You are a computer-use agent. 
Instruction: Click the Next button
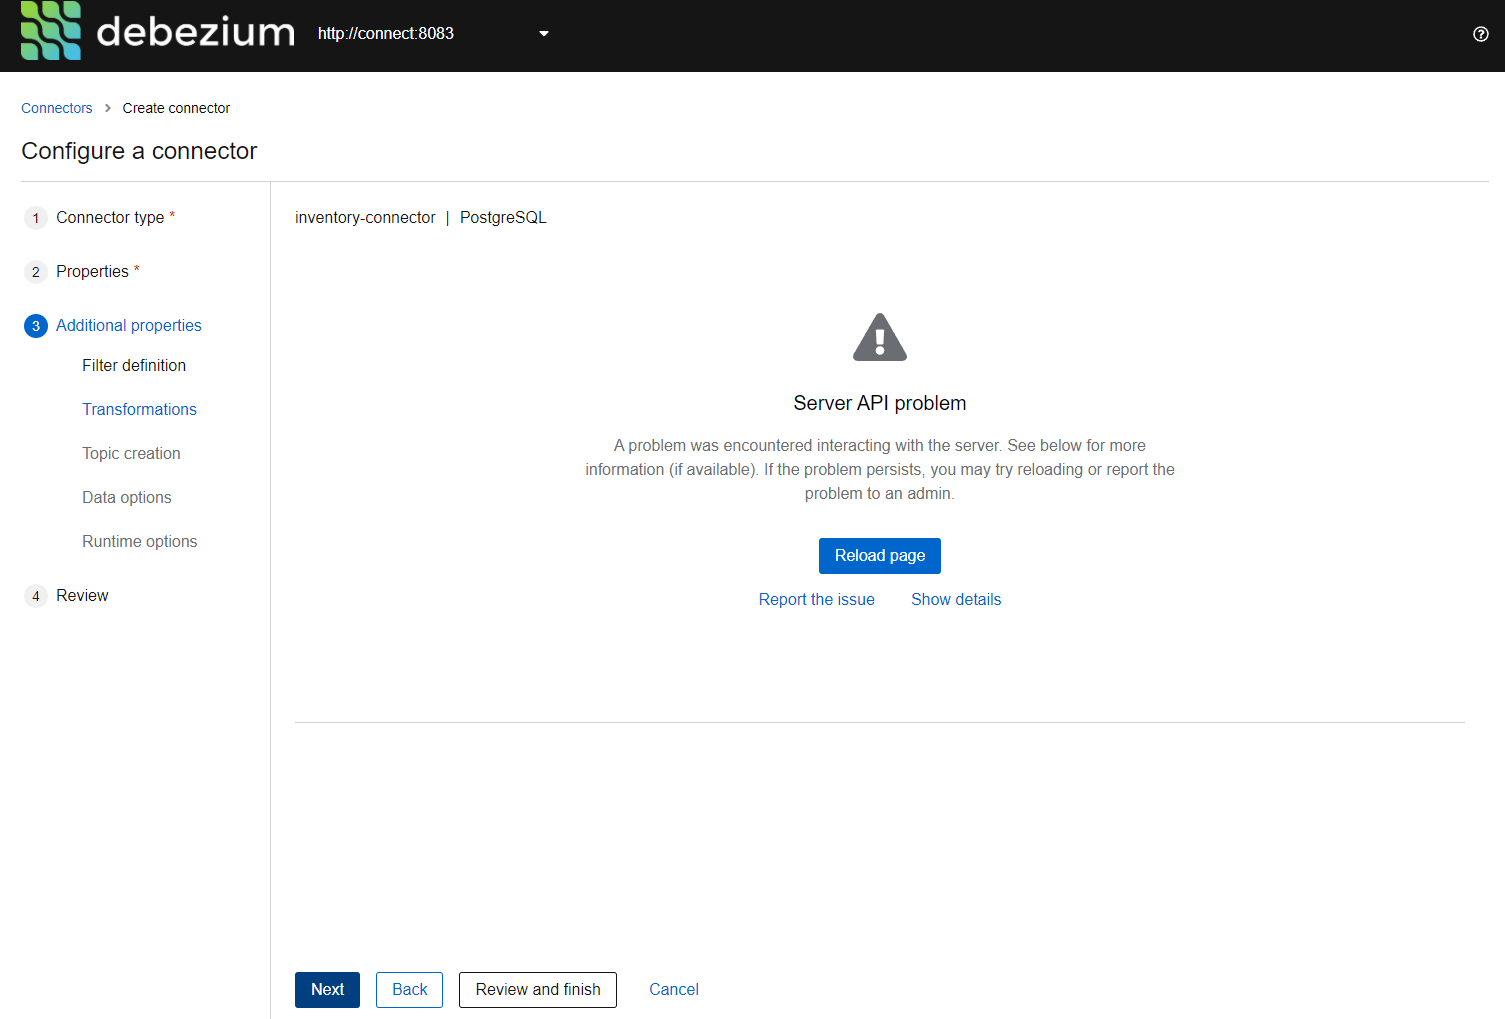pyautogui.click(x=327, y=989)
